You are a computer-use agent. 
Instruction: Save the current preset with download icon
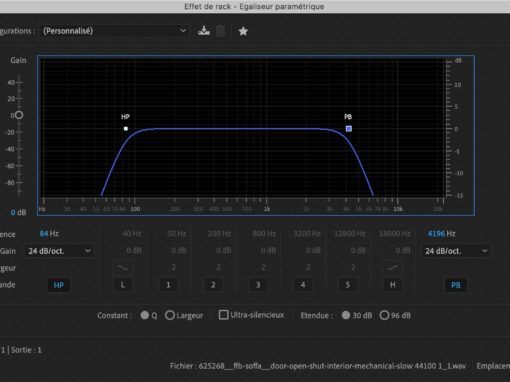(x=204, y=31)
